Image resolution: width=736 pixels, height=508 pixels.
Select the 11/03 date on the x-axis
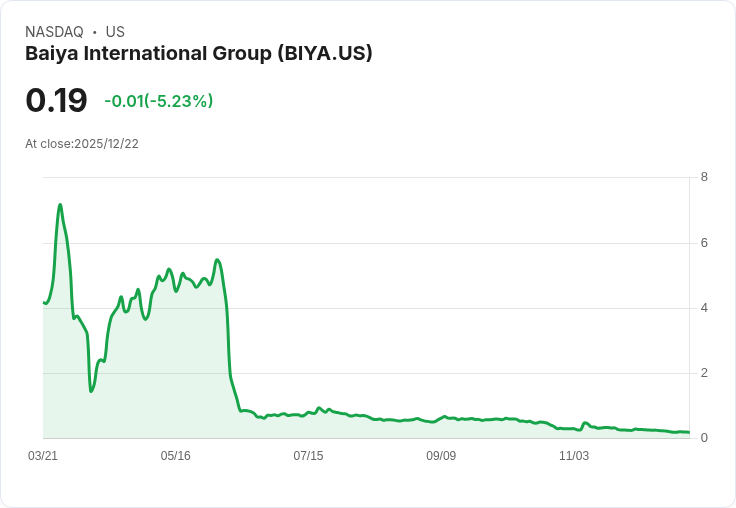click(x=574, y=456)
